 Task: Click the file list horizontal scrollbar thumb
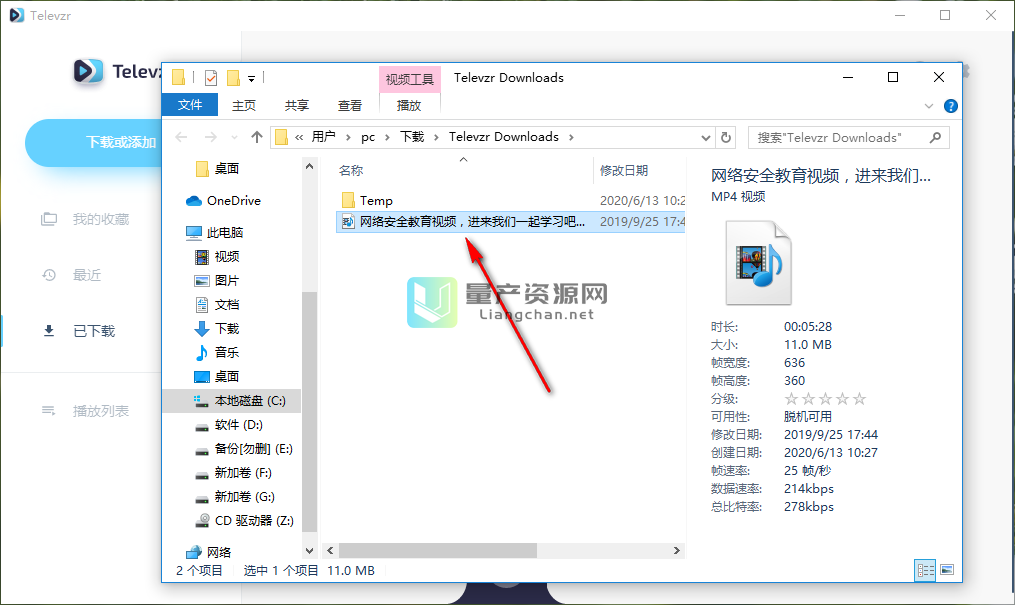(x=438, y=551)
